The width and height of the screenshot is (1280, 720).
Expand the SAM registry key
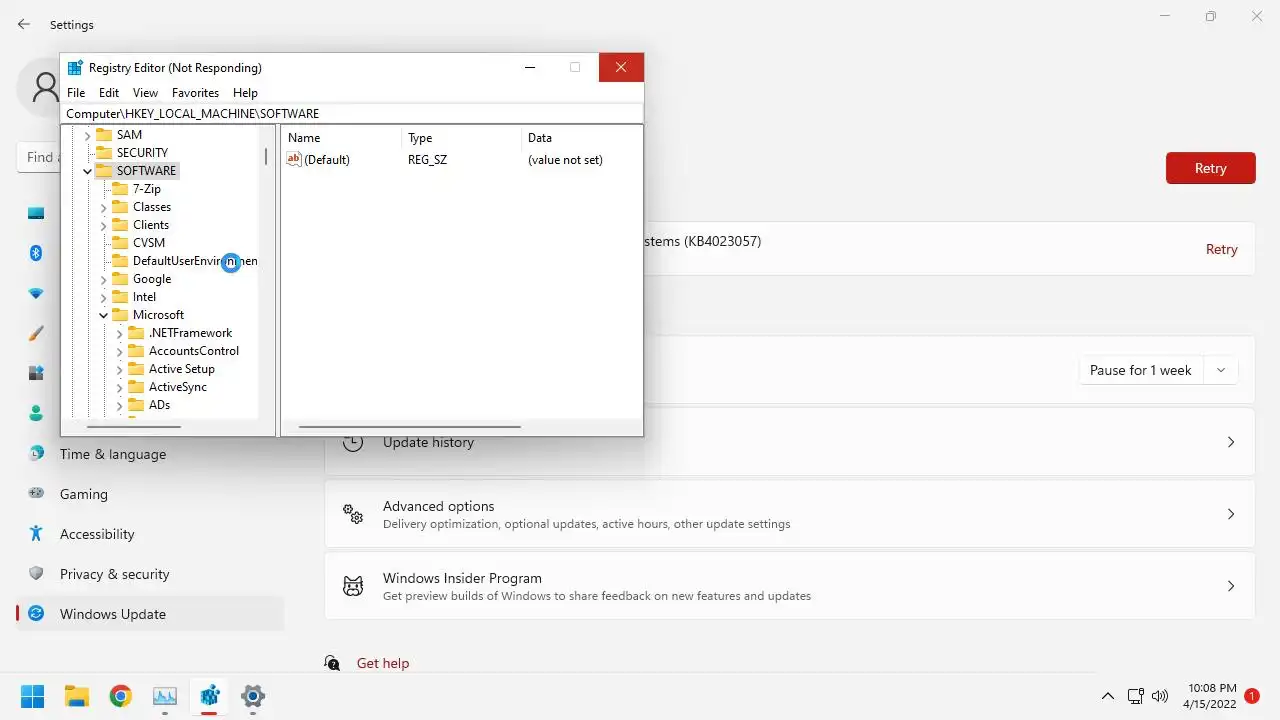point(87,135)
